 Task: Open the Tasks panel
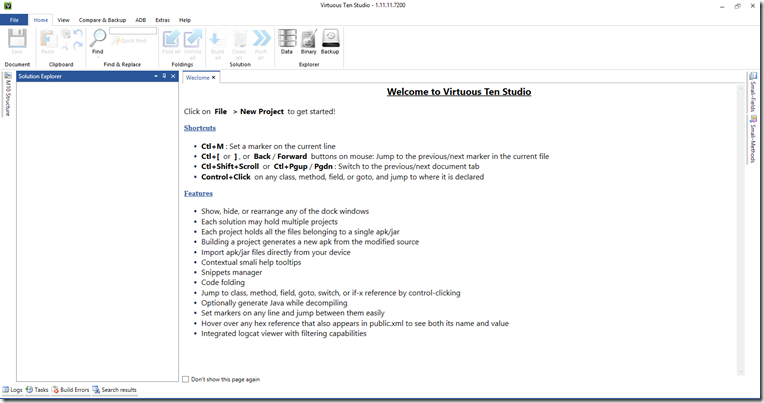point(37,390)
